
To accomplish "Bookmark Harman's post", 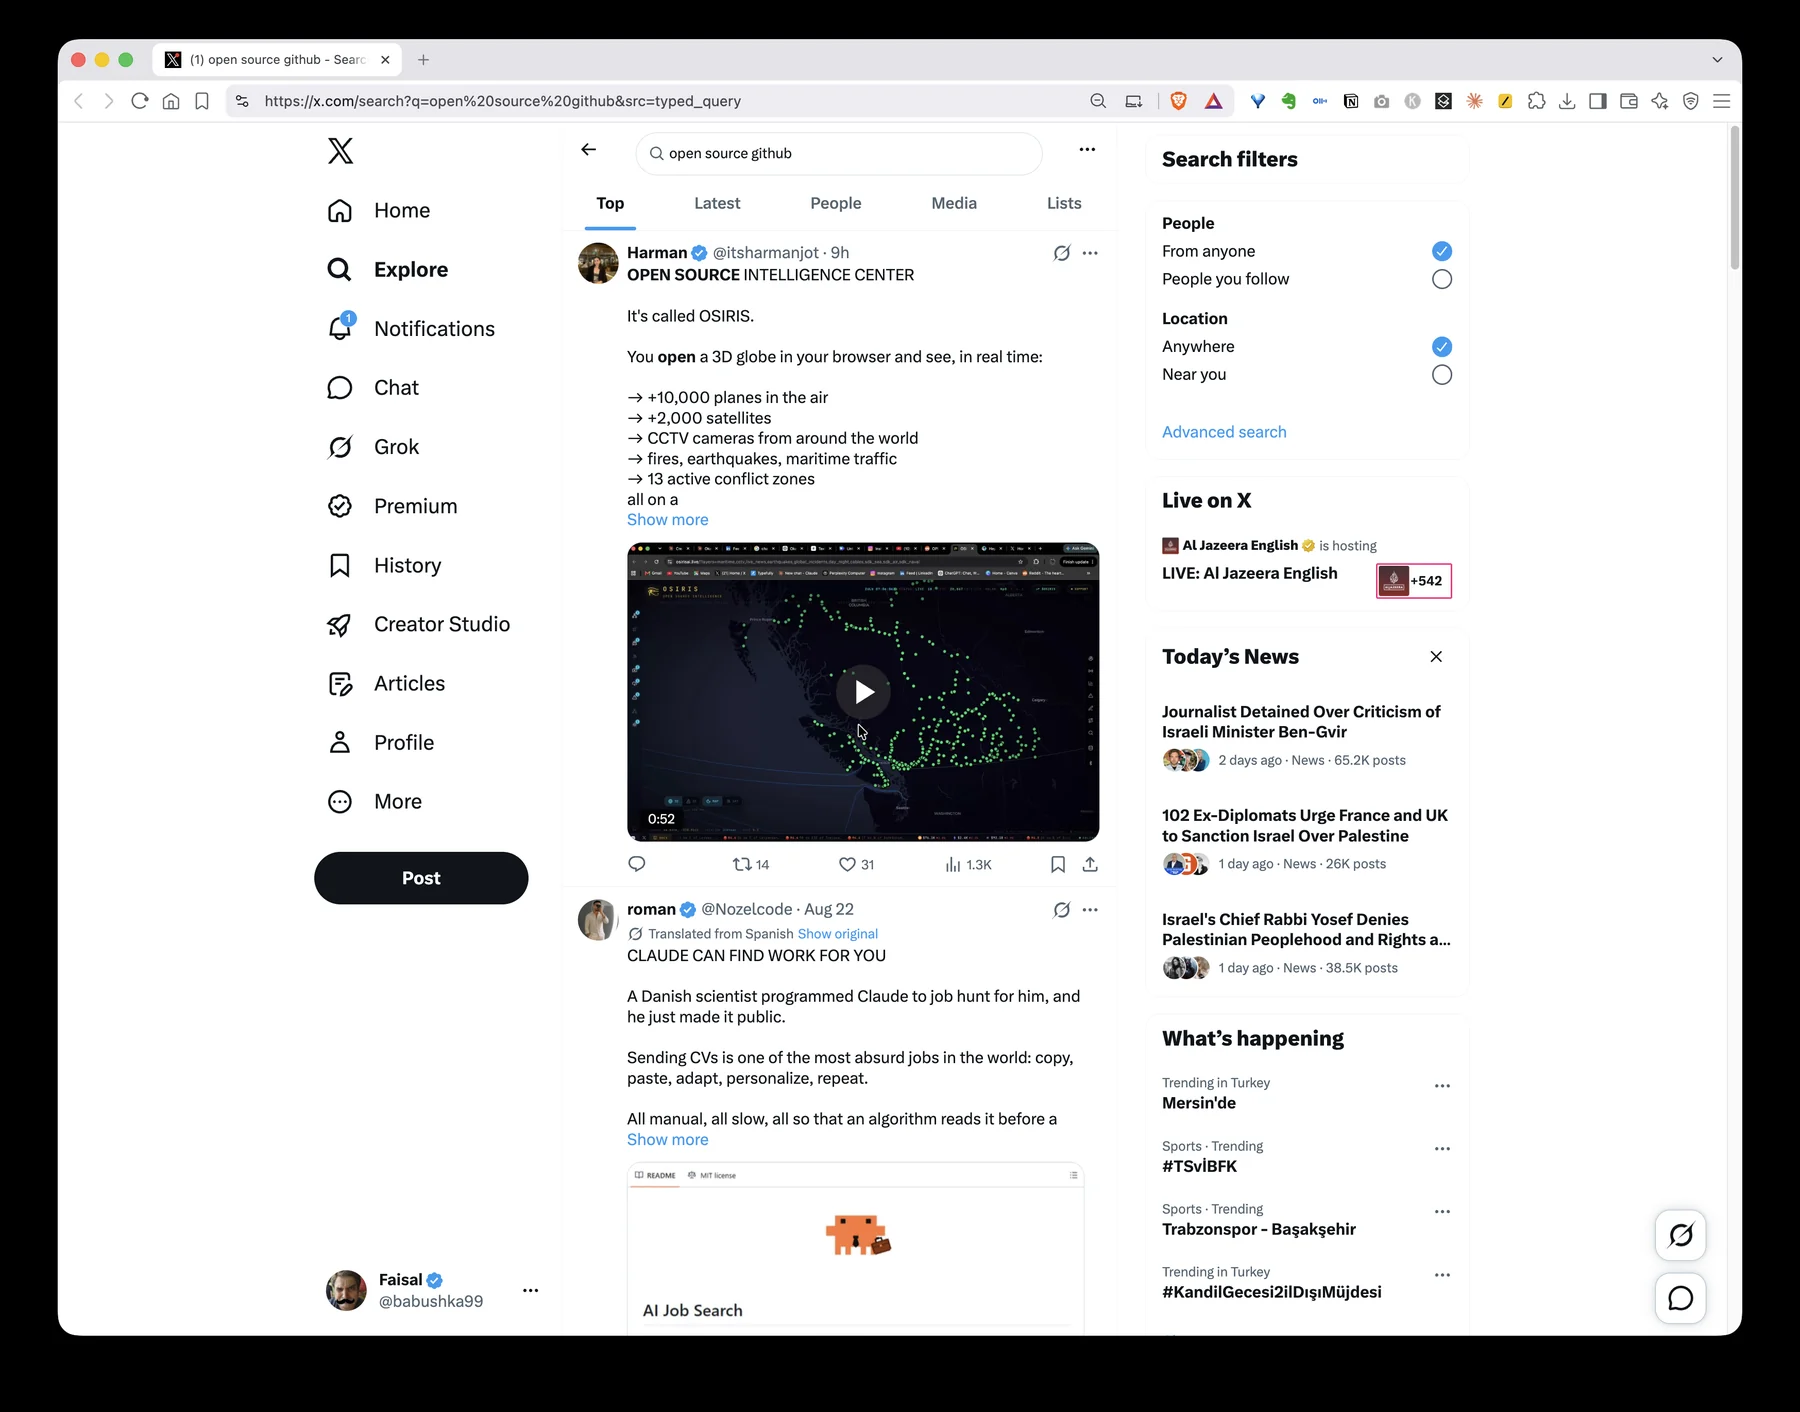I will [x=1058, y=864].
